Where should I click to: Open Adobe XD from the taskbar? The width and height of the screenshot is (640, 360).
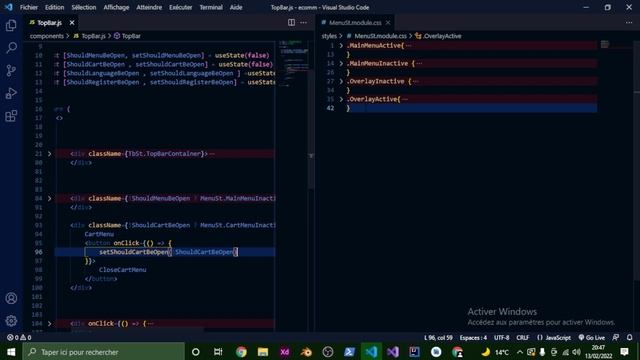pos(284,352)
